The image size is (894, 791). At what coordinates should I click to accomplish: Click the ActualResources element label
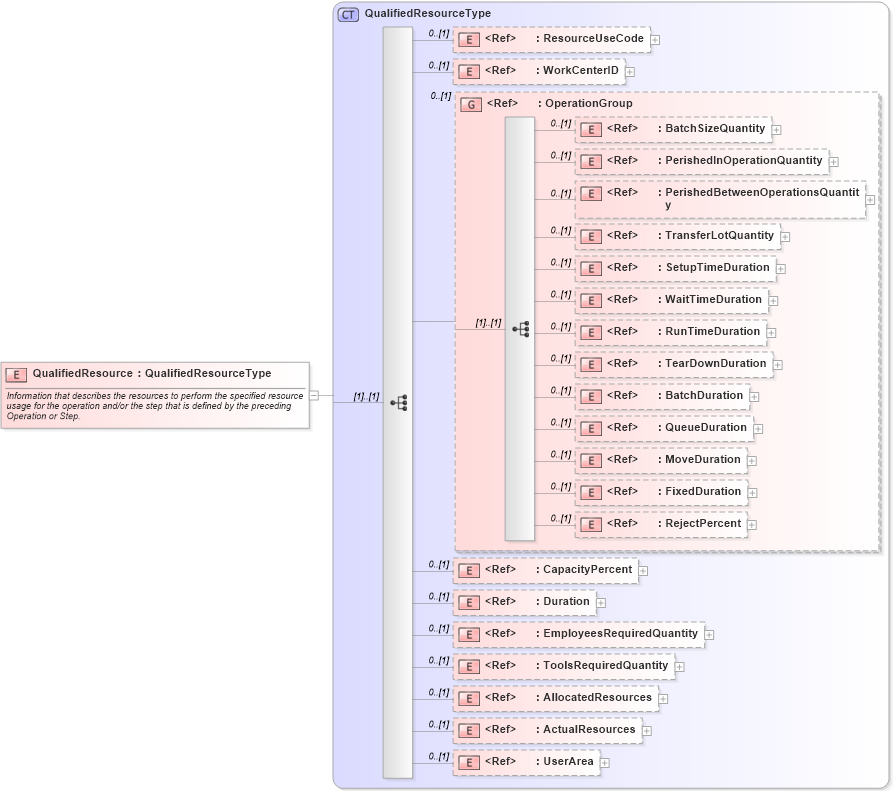point(590,730)
